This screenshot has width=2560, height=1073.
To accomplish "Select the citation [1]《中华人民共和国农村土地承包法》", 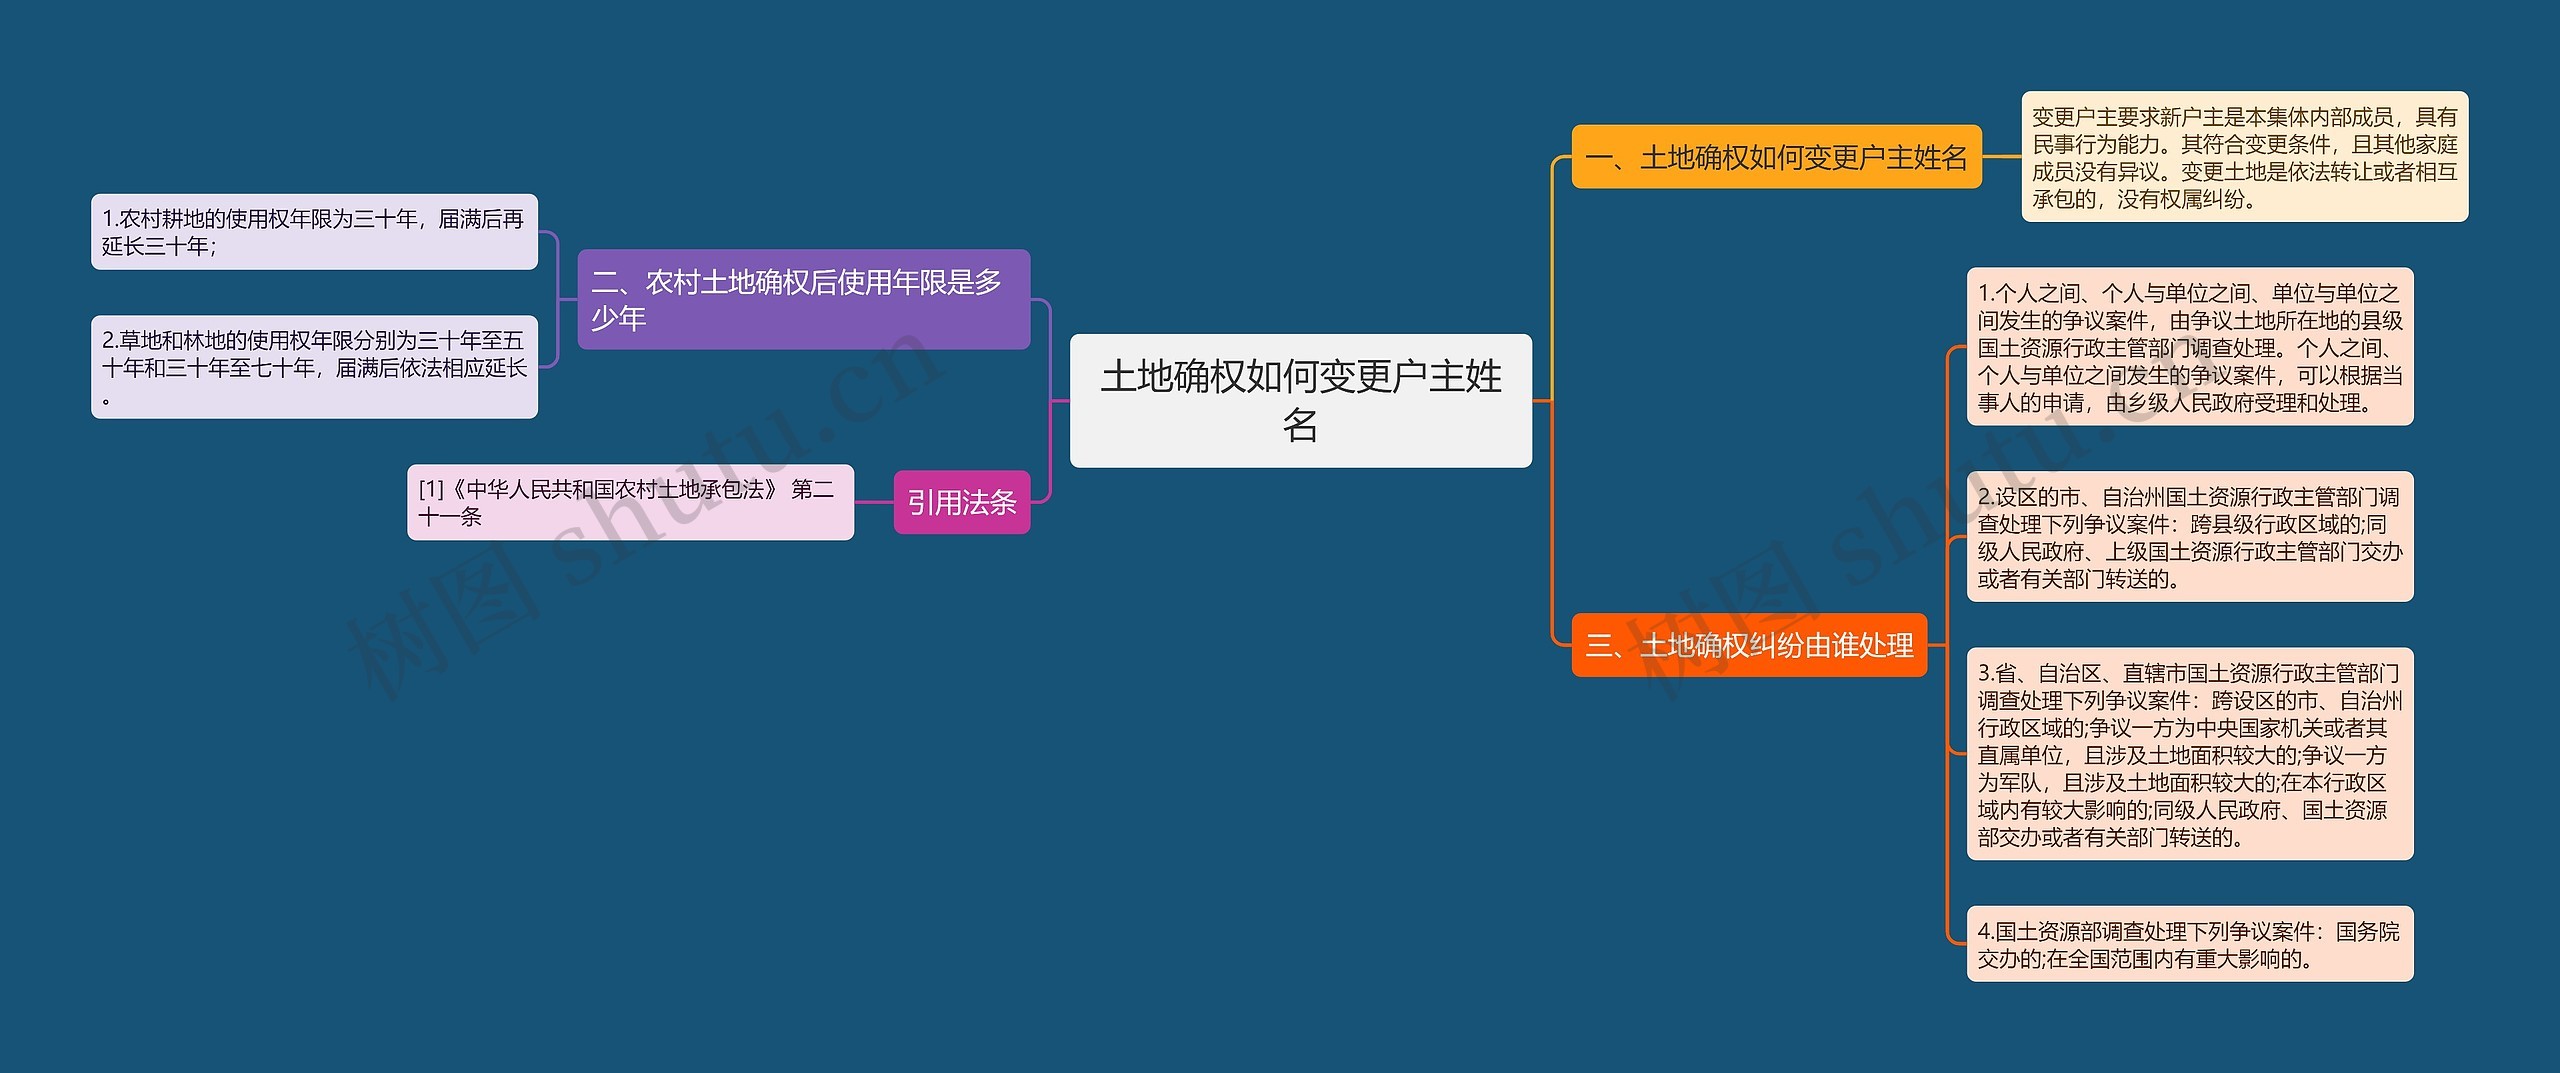I will click(630, 502).
